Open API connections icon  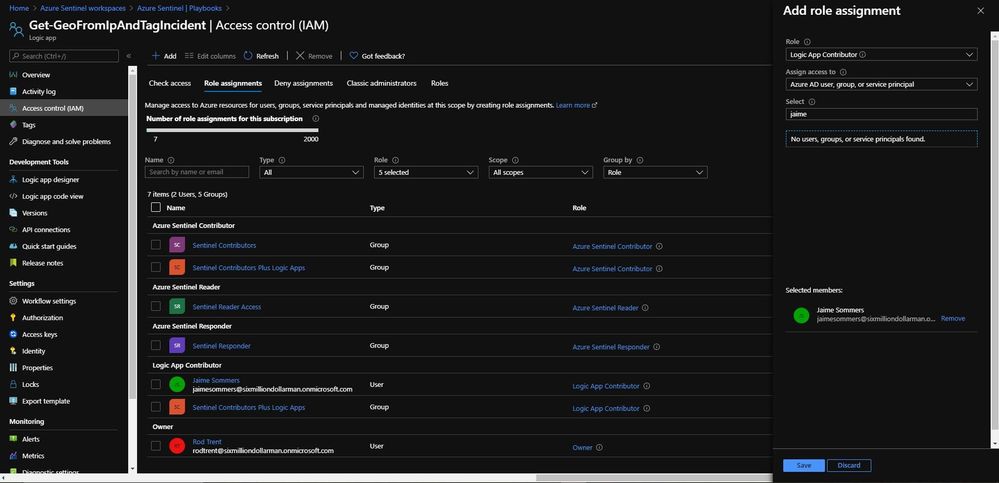tap(13, 229)
